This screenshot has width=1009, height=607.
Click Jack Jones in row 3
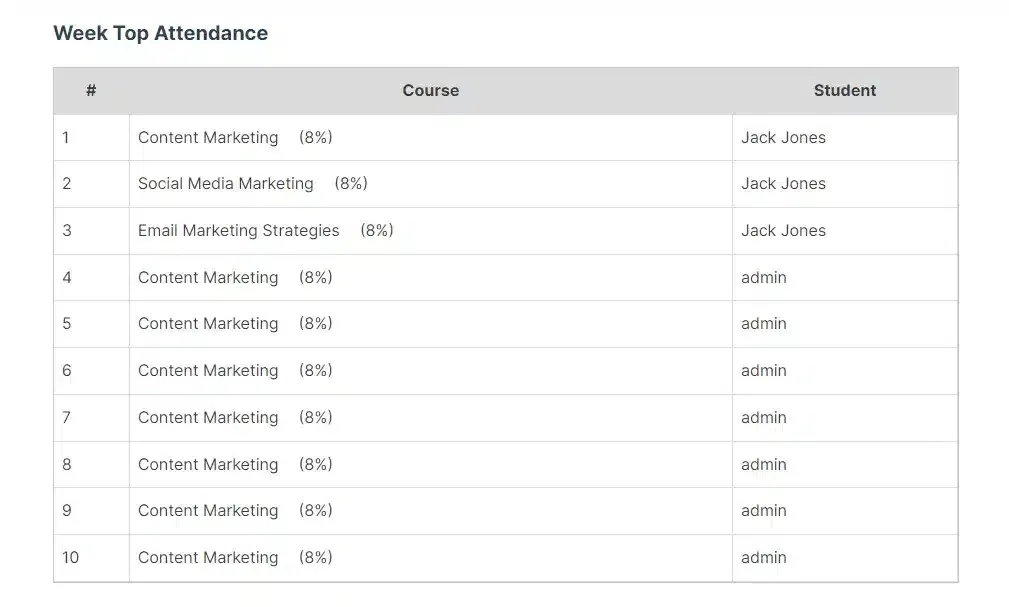pyautogui.click(x=783, y=230)
